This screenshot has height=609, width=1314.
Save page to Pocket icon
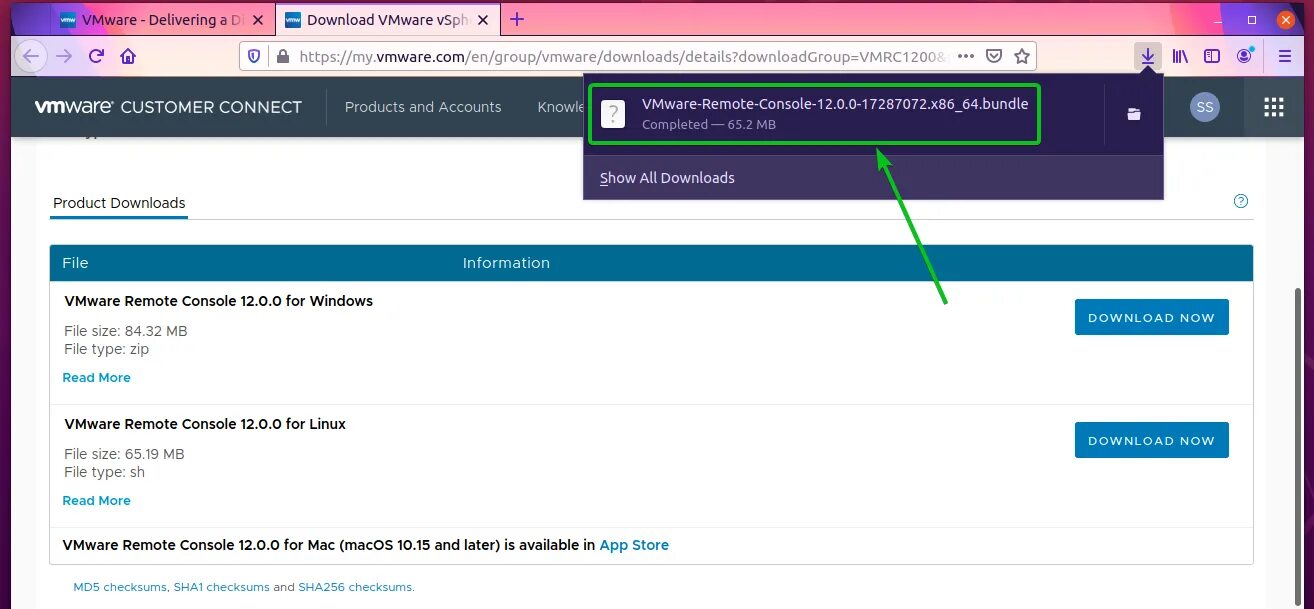(994, 56)
